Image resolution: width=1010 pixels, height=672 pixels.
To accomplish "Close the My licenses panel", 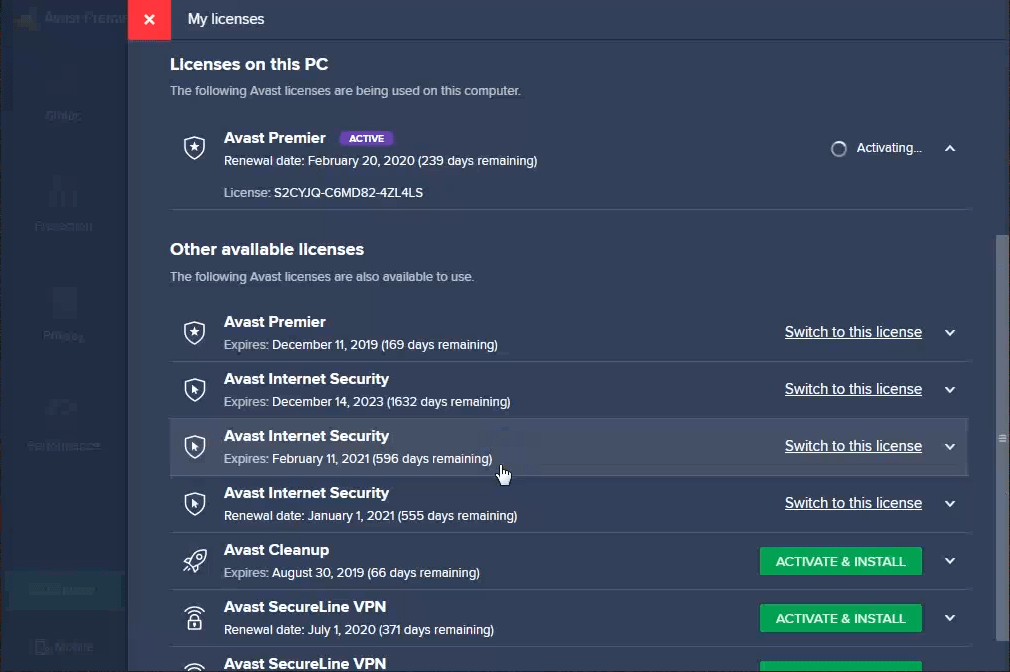I will (x=149, y=20).
